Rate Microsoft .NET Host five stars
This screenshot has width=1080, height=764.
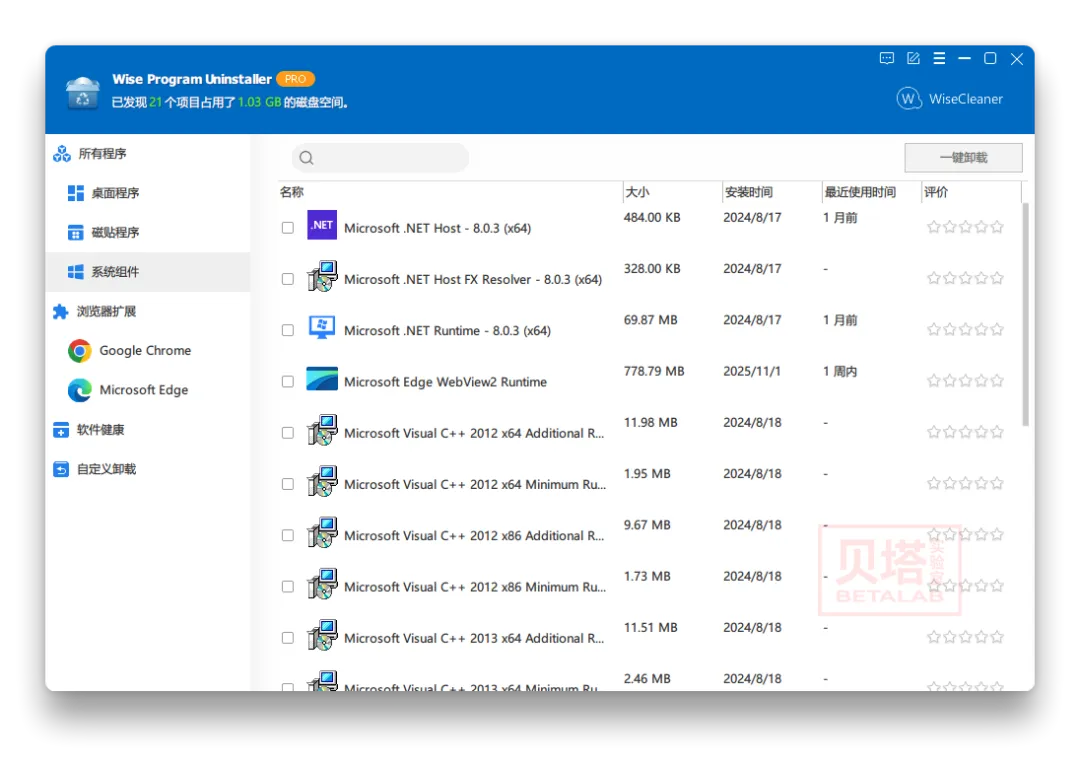[997, 227]
